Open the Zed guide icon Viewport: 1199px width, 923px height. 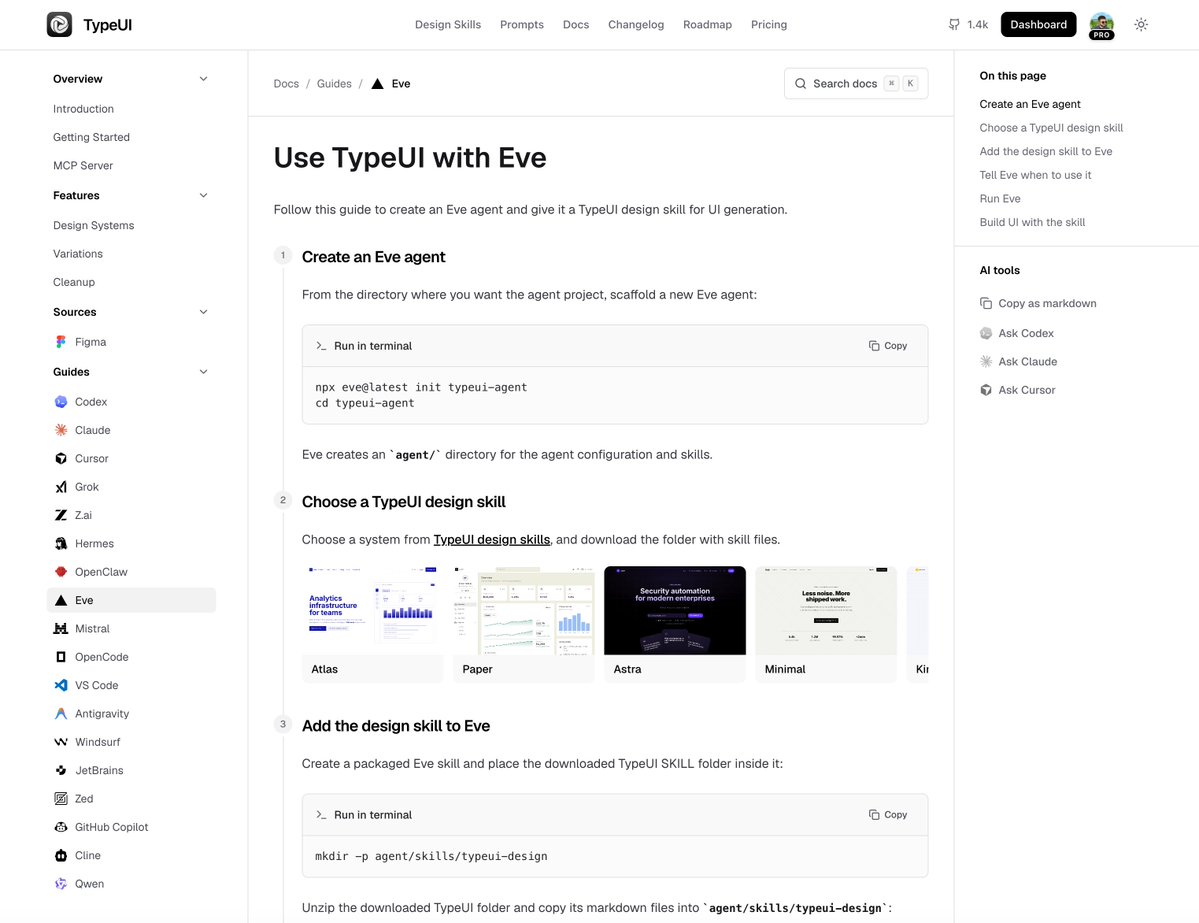[x=61, y=798]
